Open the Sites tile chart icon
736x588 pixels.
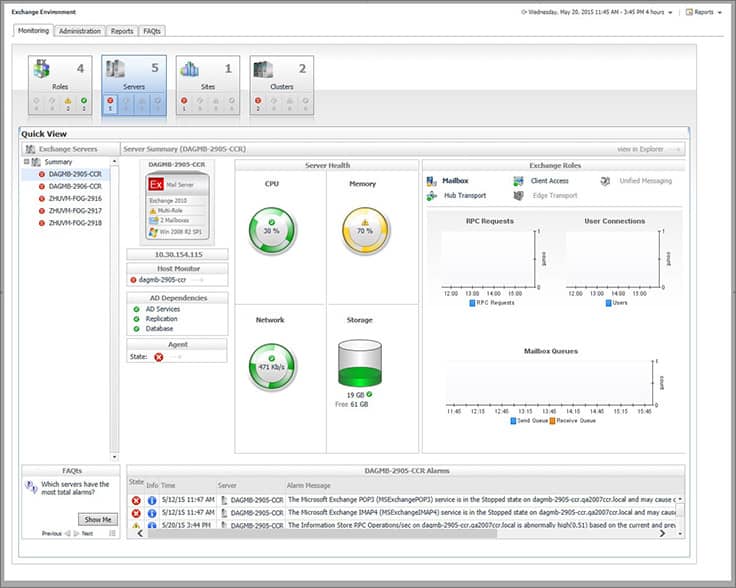click(x=189, y=69)
